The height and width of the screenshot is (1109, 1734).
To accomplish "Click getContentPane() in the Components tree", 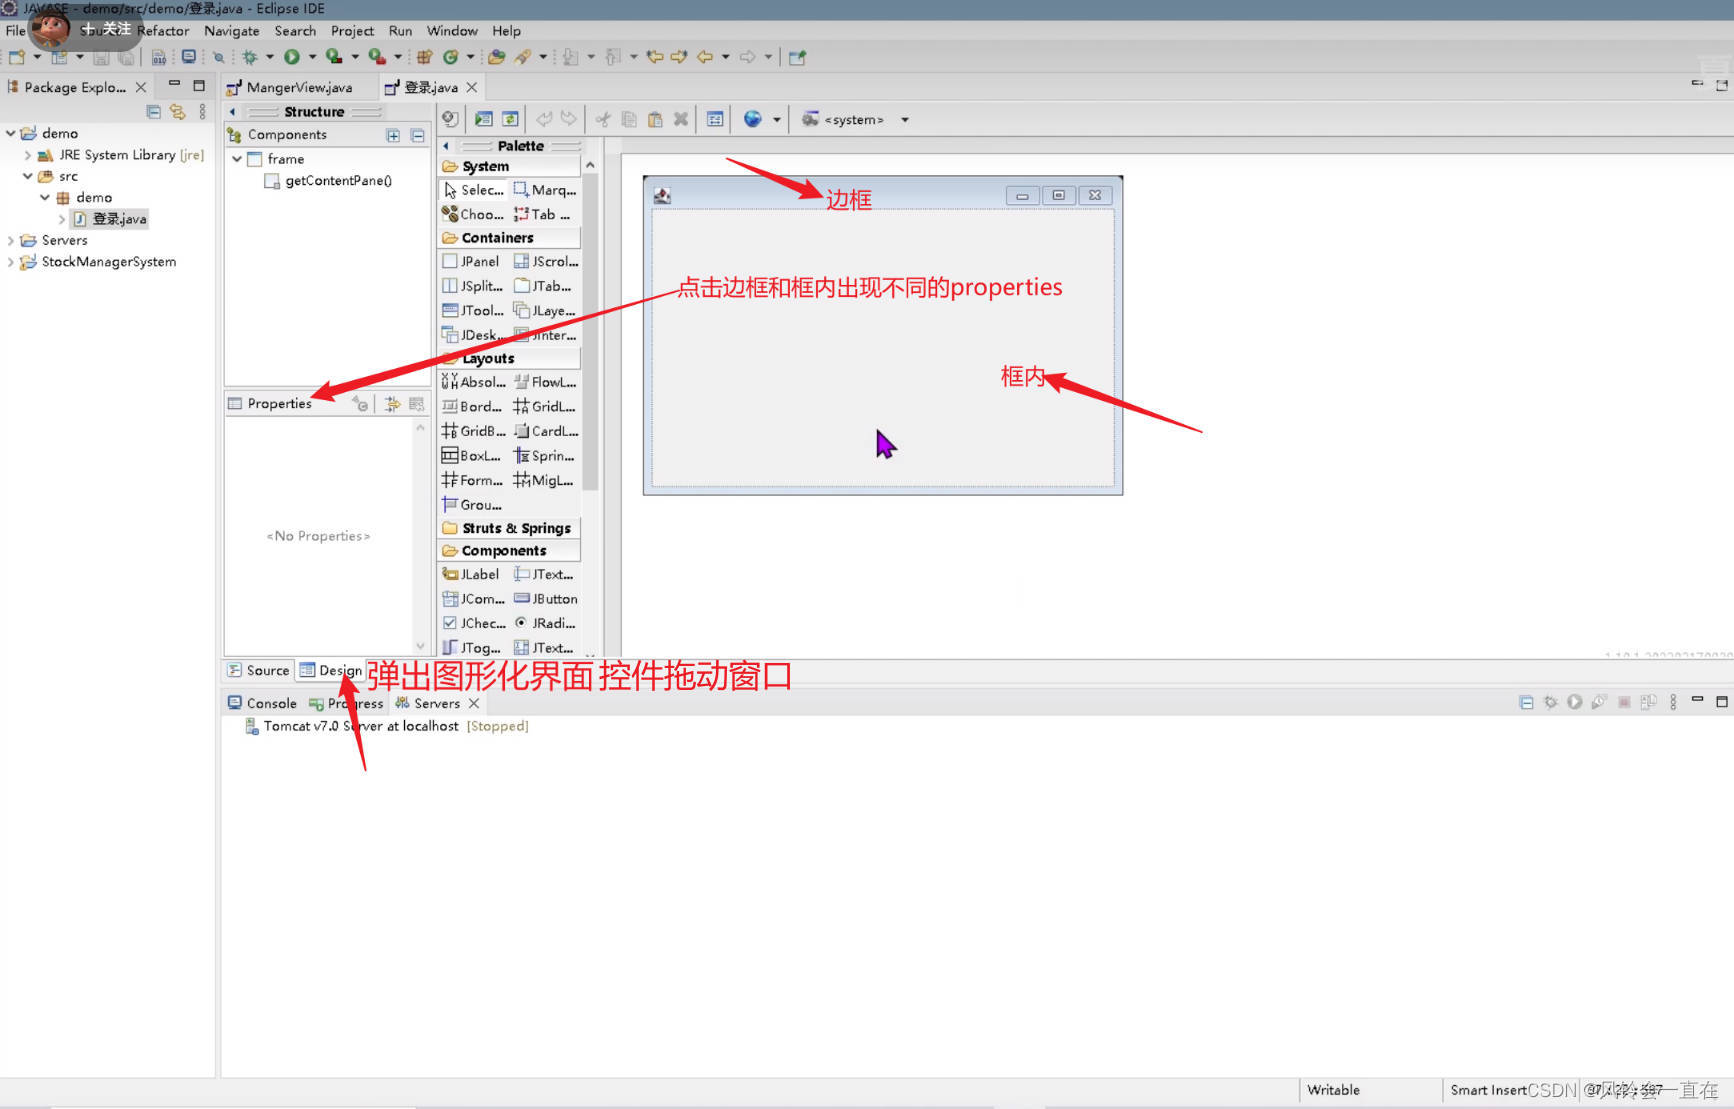I will tap(337, 181).
